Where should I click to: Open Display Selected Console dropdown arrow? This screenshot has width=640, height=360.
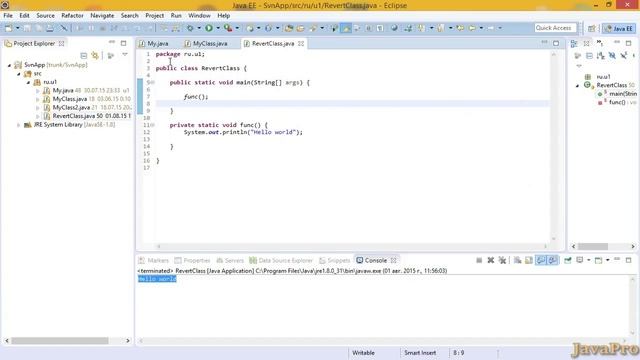pos(589,260)
